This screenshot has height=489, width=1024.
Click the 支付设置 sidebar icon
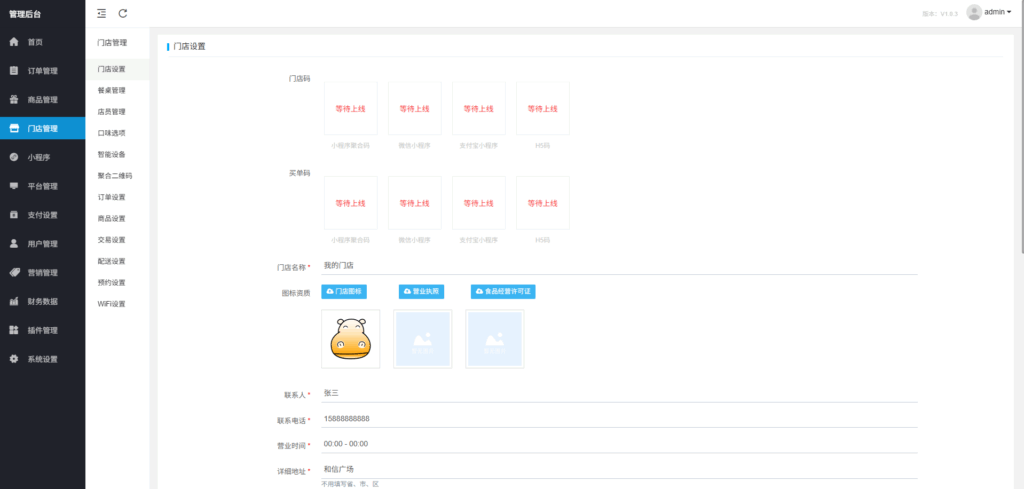pyautogui.click(x=14, y=215)
